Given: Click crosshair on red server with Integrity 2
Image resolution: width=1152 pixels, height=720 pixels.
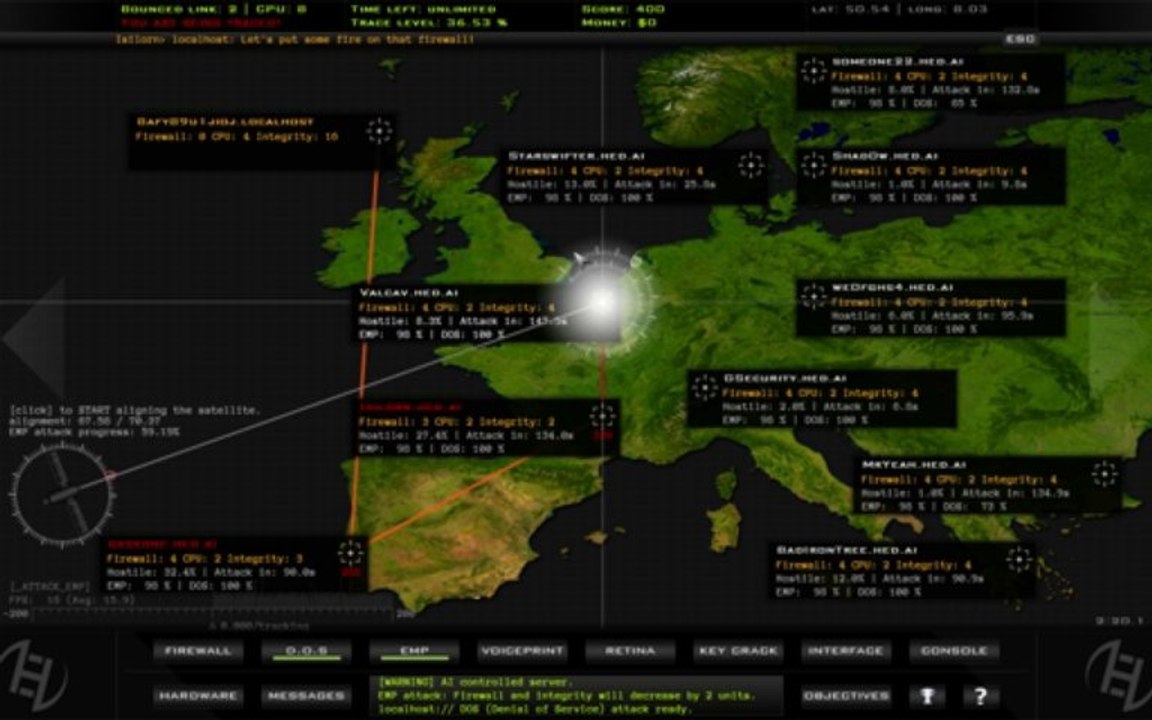Looking at the screenshot, I should point(602,417).
